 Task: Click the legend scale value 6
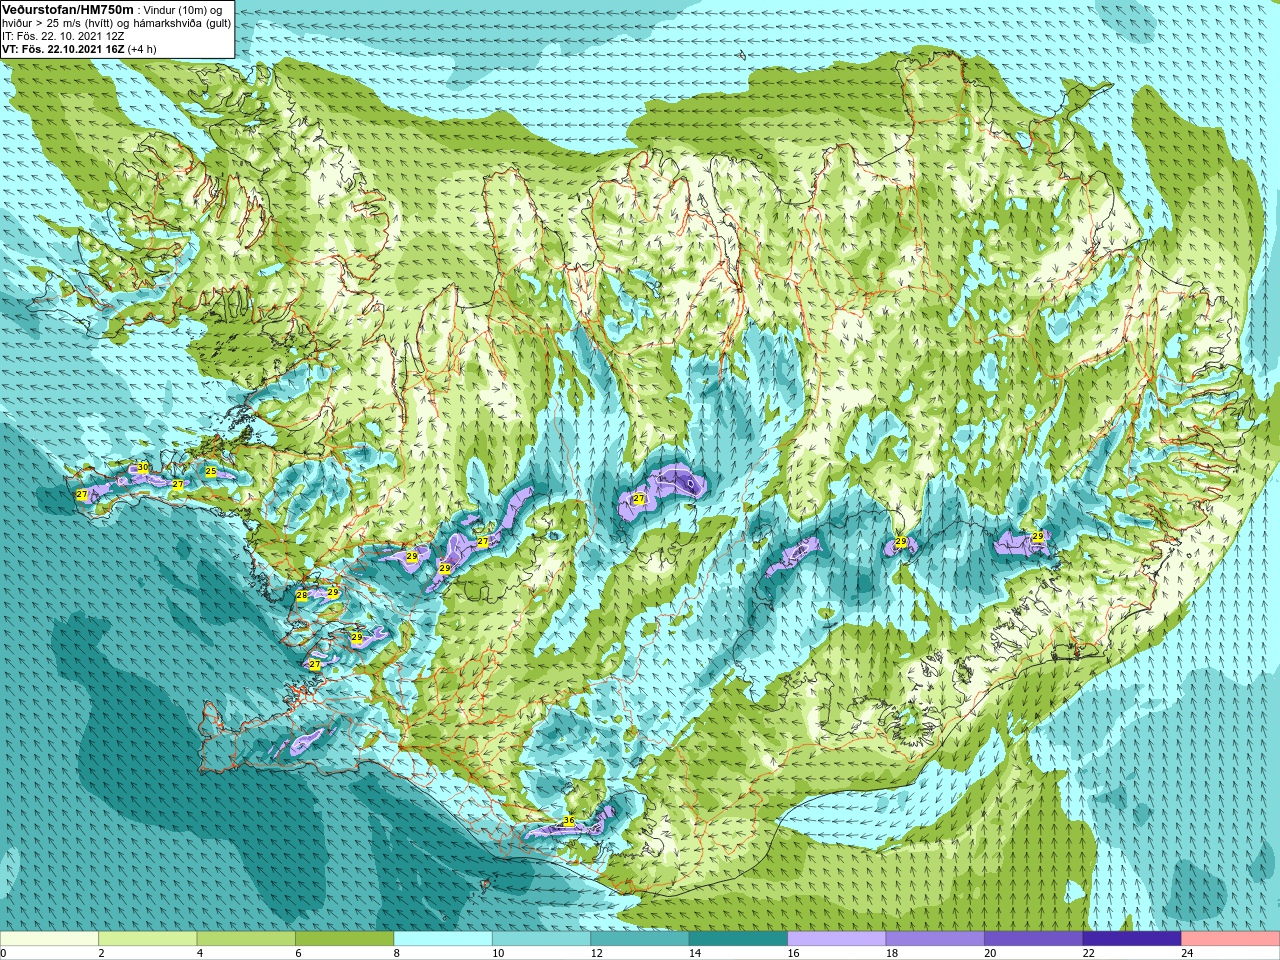pyautogui.click(x=298, y=954)
